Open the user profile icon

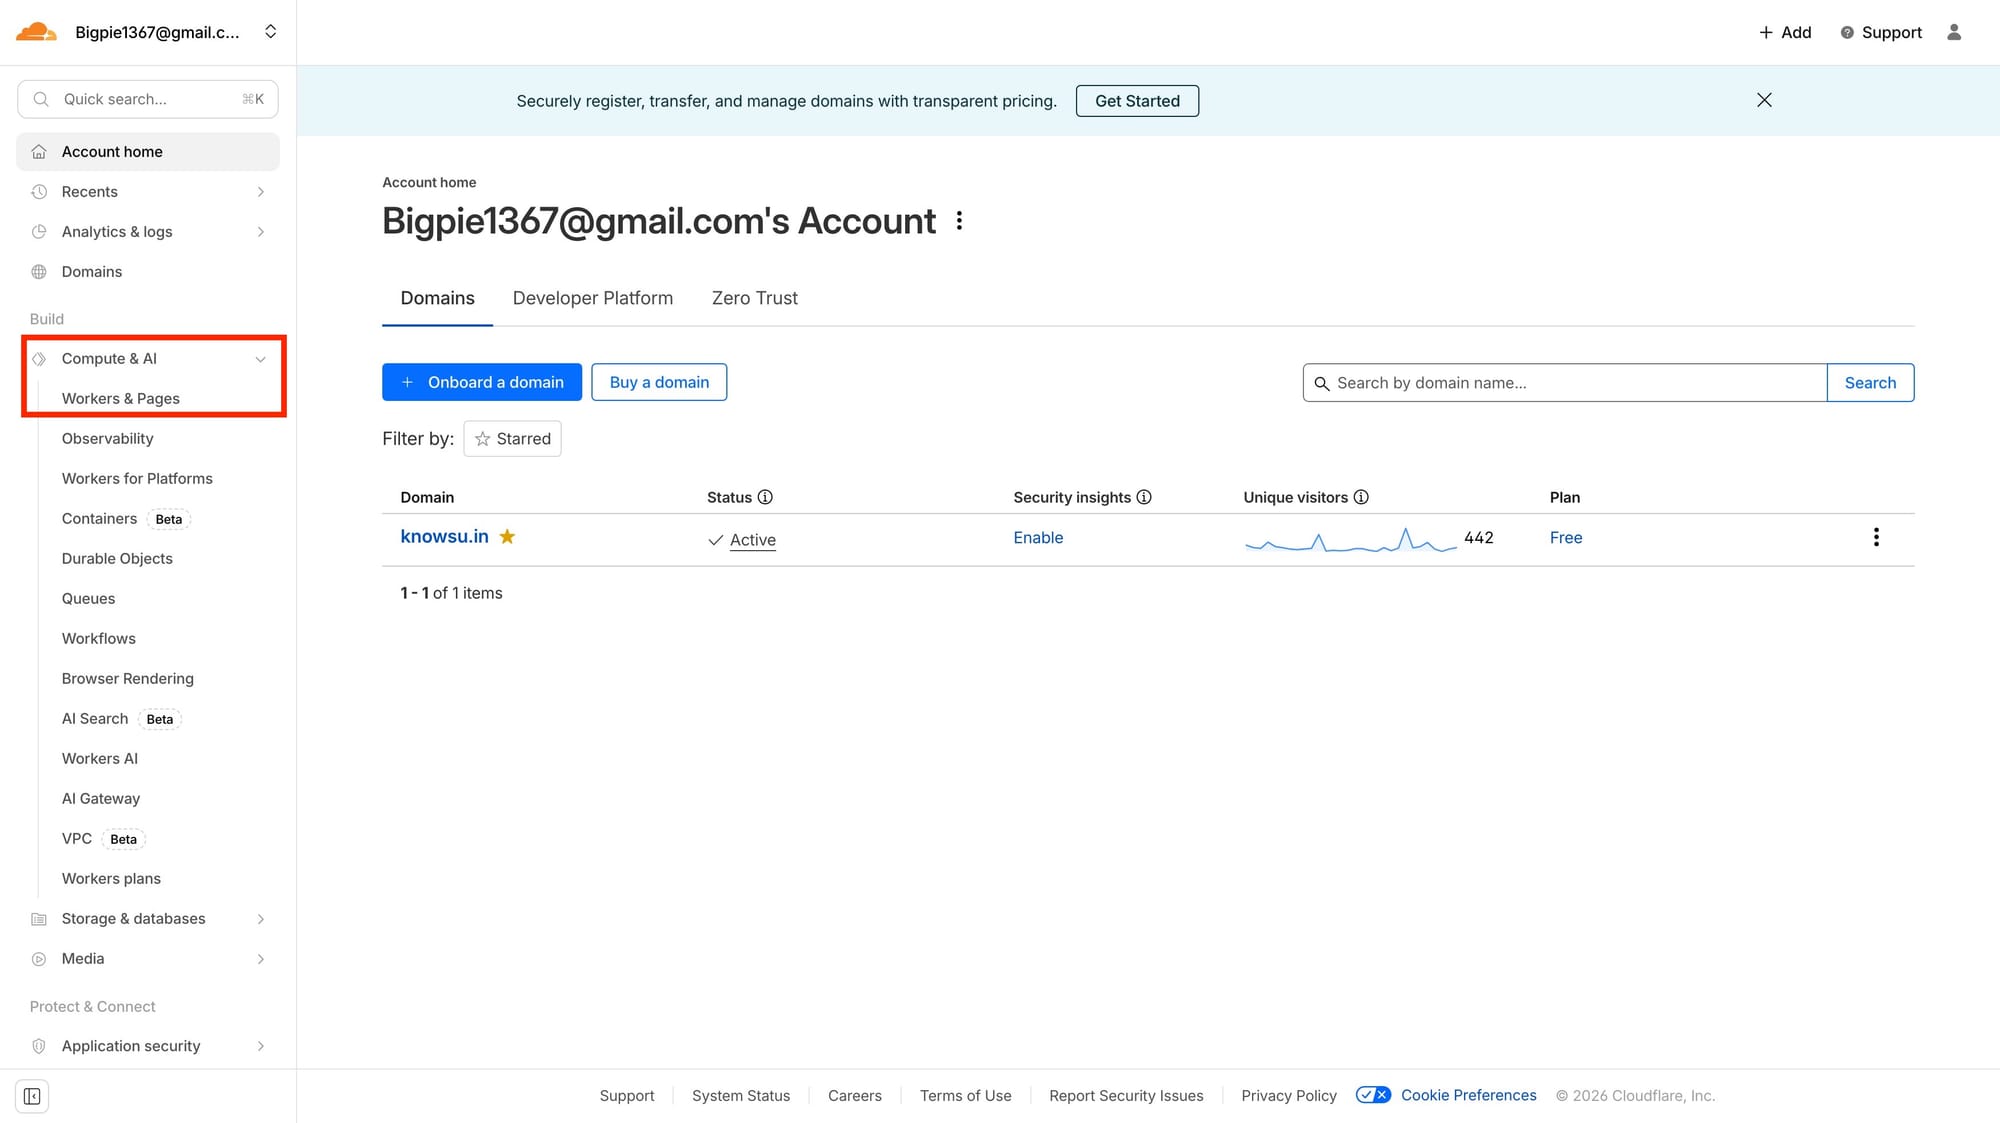1954,32
